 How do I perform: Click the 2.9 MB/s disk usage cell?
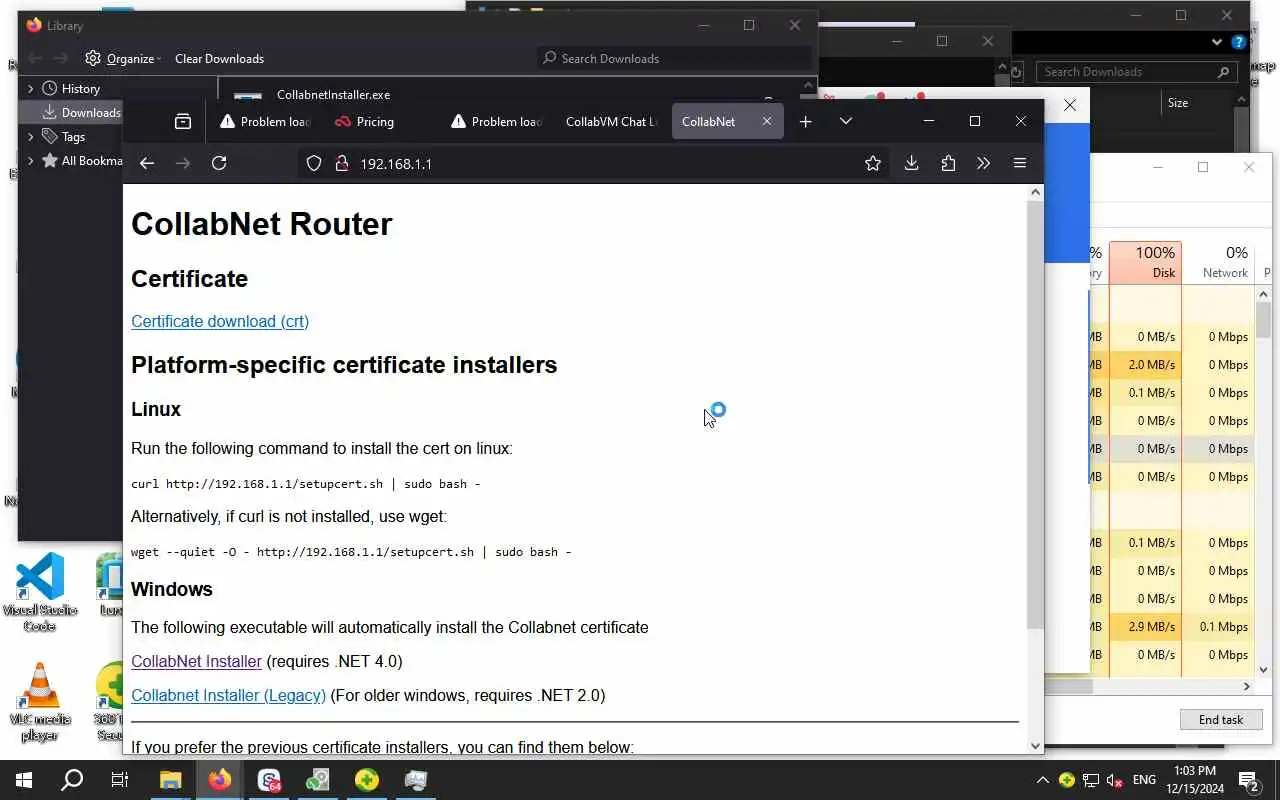pyautogui.click(x=1145, y=627)
